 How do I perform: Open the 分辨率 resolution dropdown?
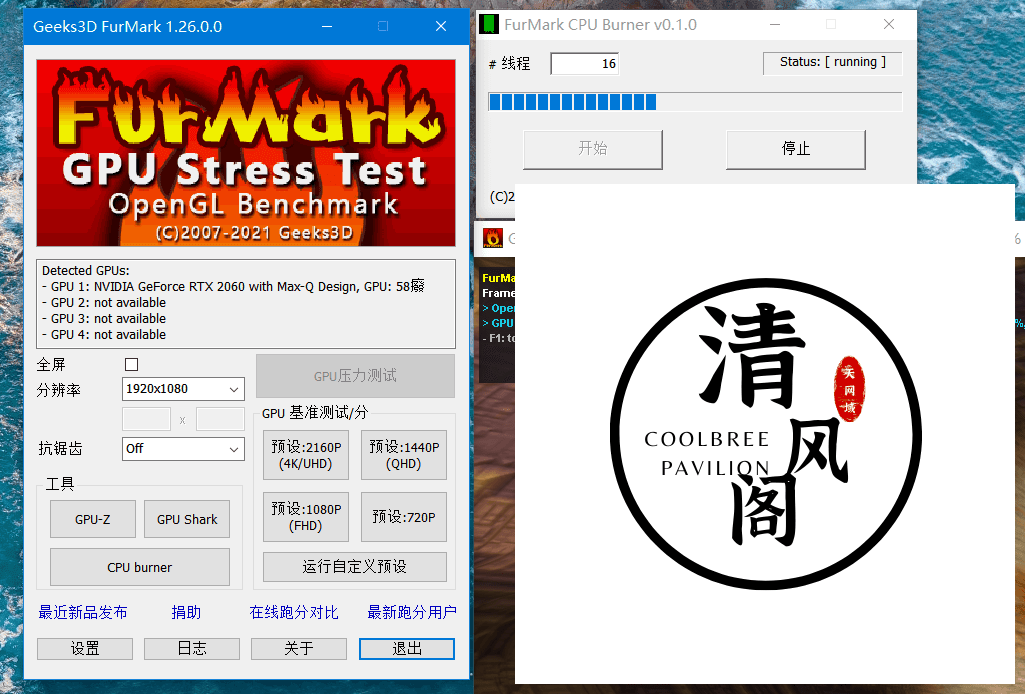click(x=183, y=389)
